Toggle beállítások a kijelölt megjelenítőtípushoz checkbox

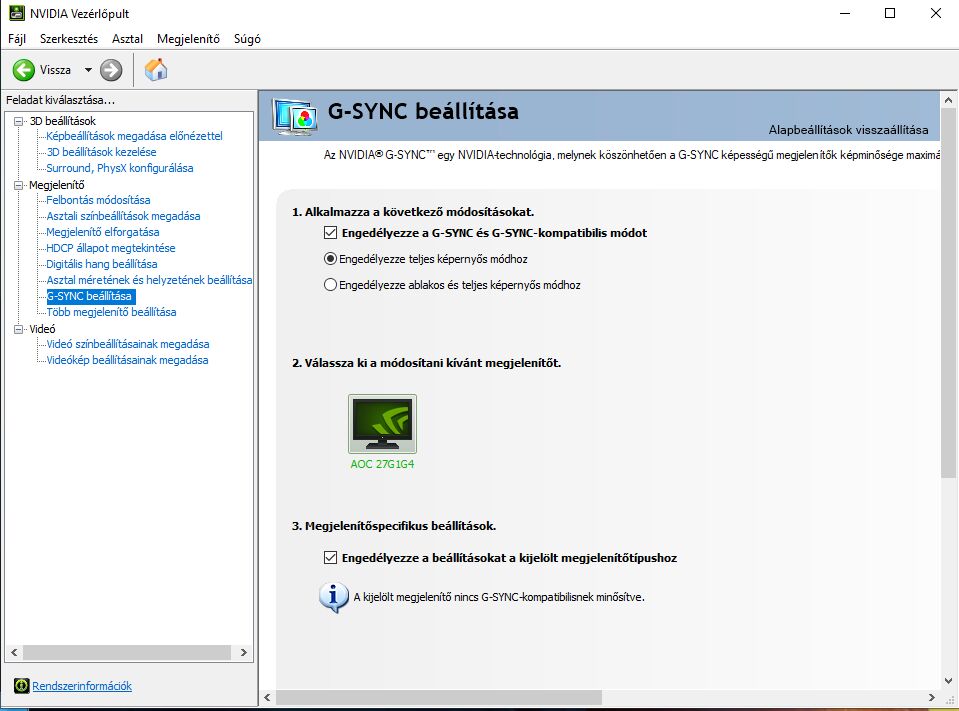click(330, 558)
